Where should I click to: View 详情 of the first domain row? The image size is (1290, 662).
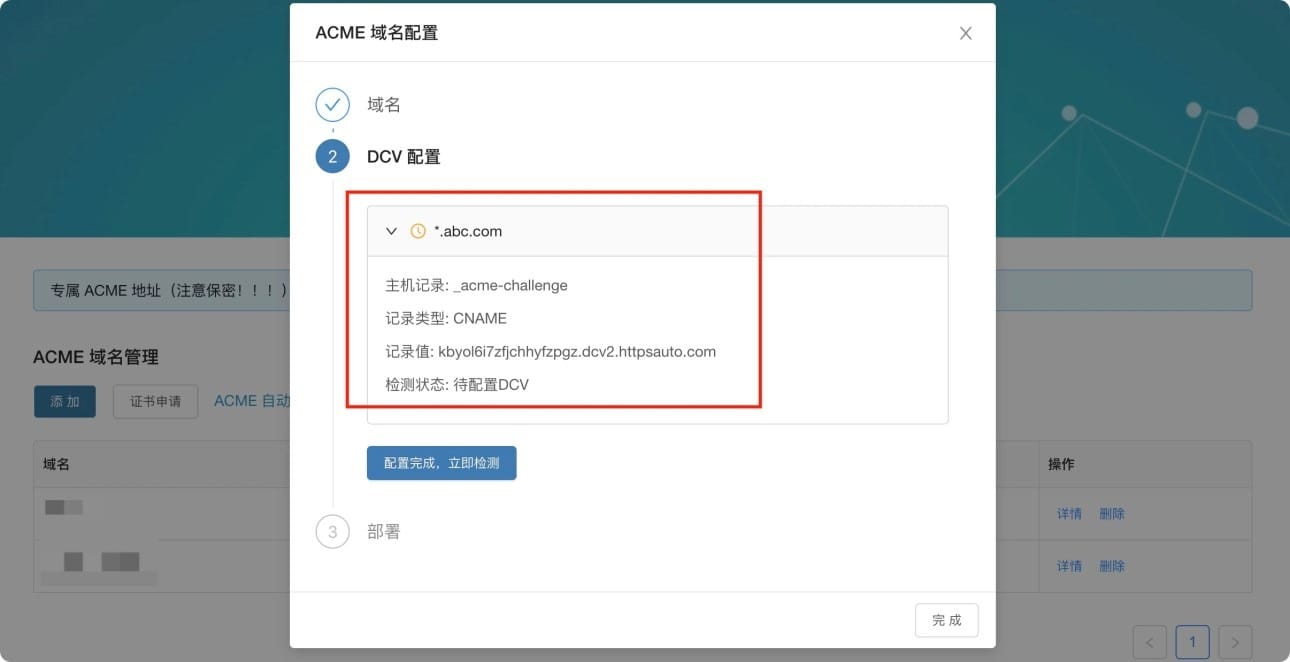coord(1069,514)
